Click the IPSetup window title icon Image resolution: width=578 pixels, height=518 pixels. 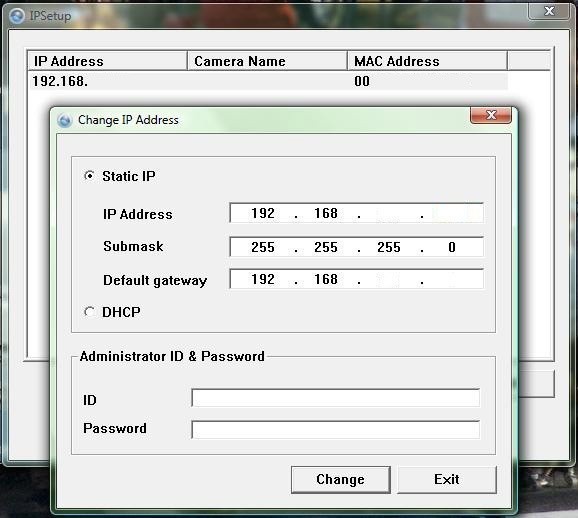pyautogui.click(x=17, y=16)
